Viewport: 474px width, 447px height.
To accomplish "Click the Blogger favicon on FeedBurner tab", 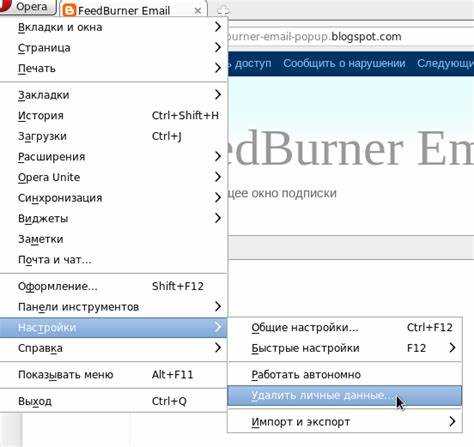I will pyautogui.click(x=69, y=11).
